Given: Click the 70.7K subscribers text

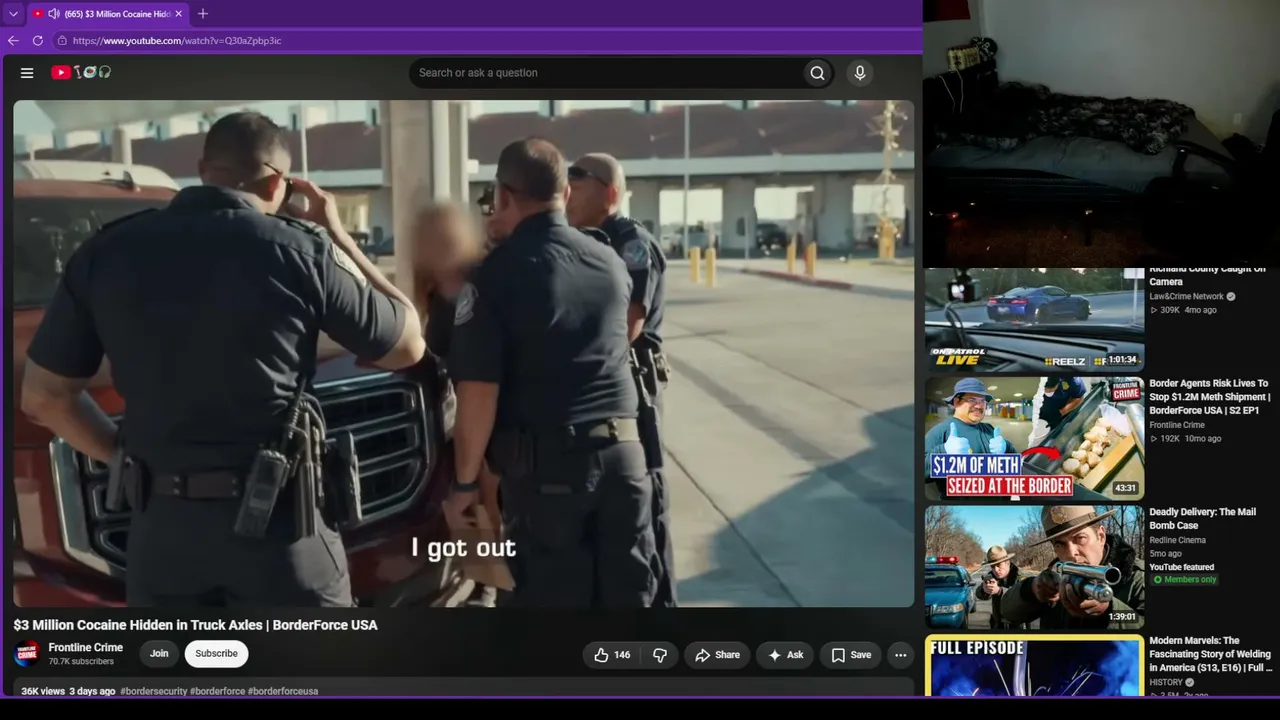Looking at the screenshot, I should [x=81, y=662].
